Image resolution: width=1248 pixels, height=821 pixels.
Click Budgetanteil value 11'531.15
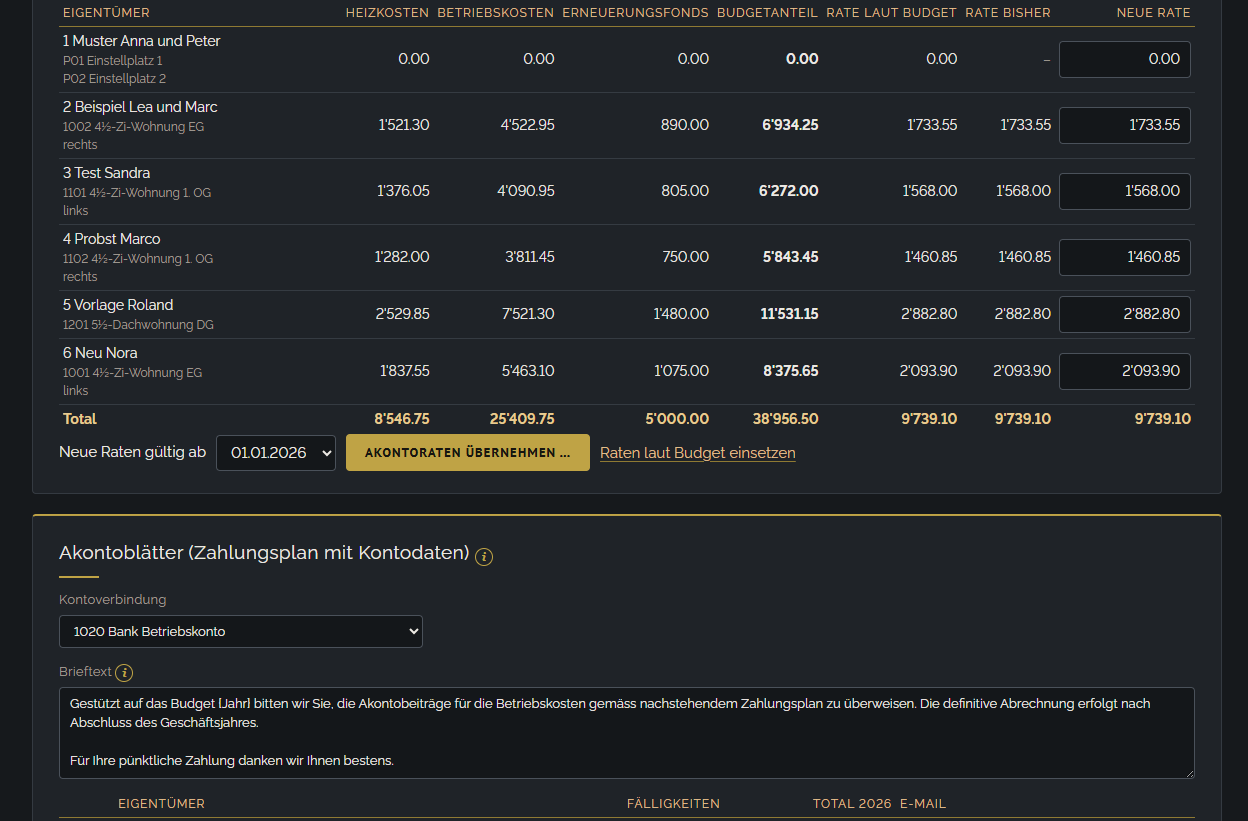coord(789,314)
